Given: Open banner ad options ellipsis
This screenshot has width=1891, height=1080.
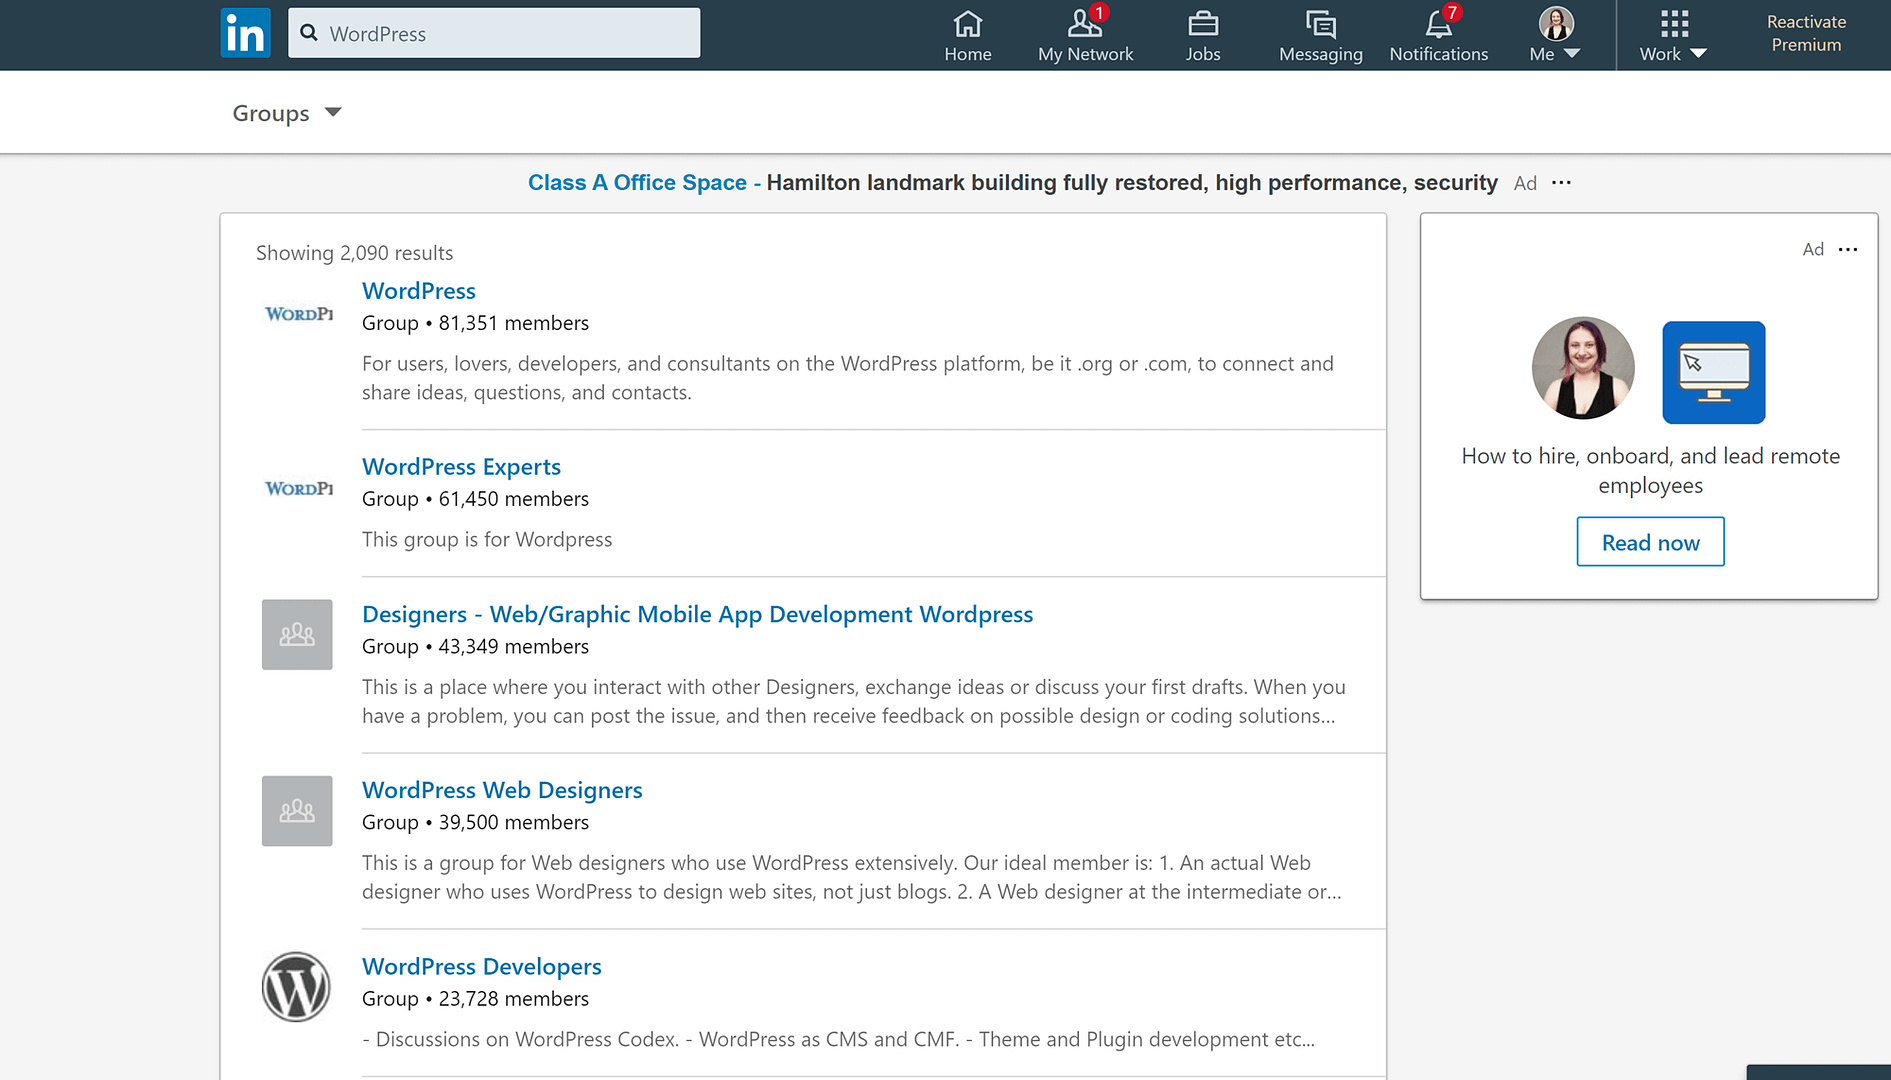Looking at the screenshot, I should click(1561, 183).
